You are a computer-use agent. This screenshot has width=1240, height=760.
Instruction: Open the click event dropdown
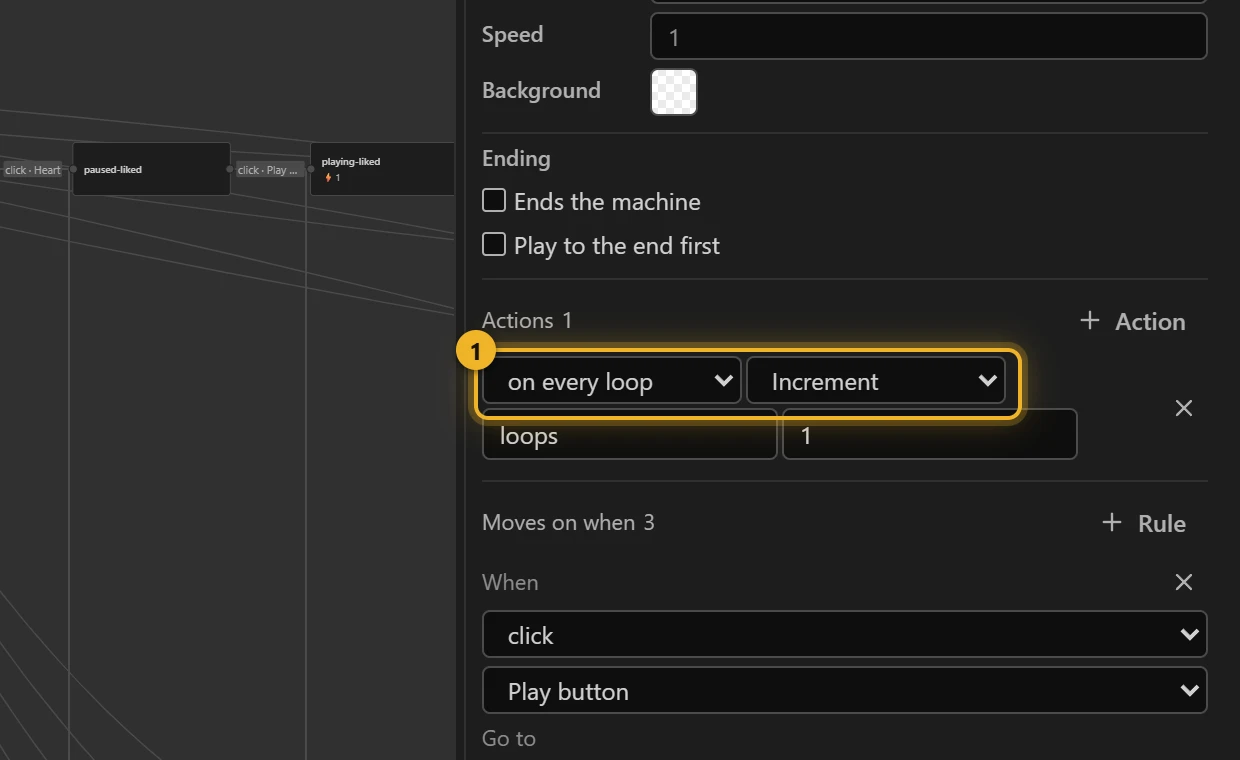(845, 635)
